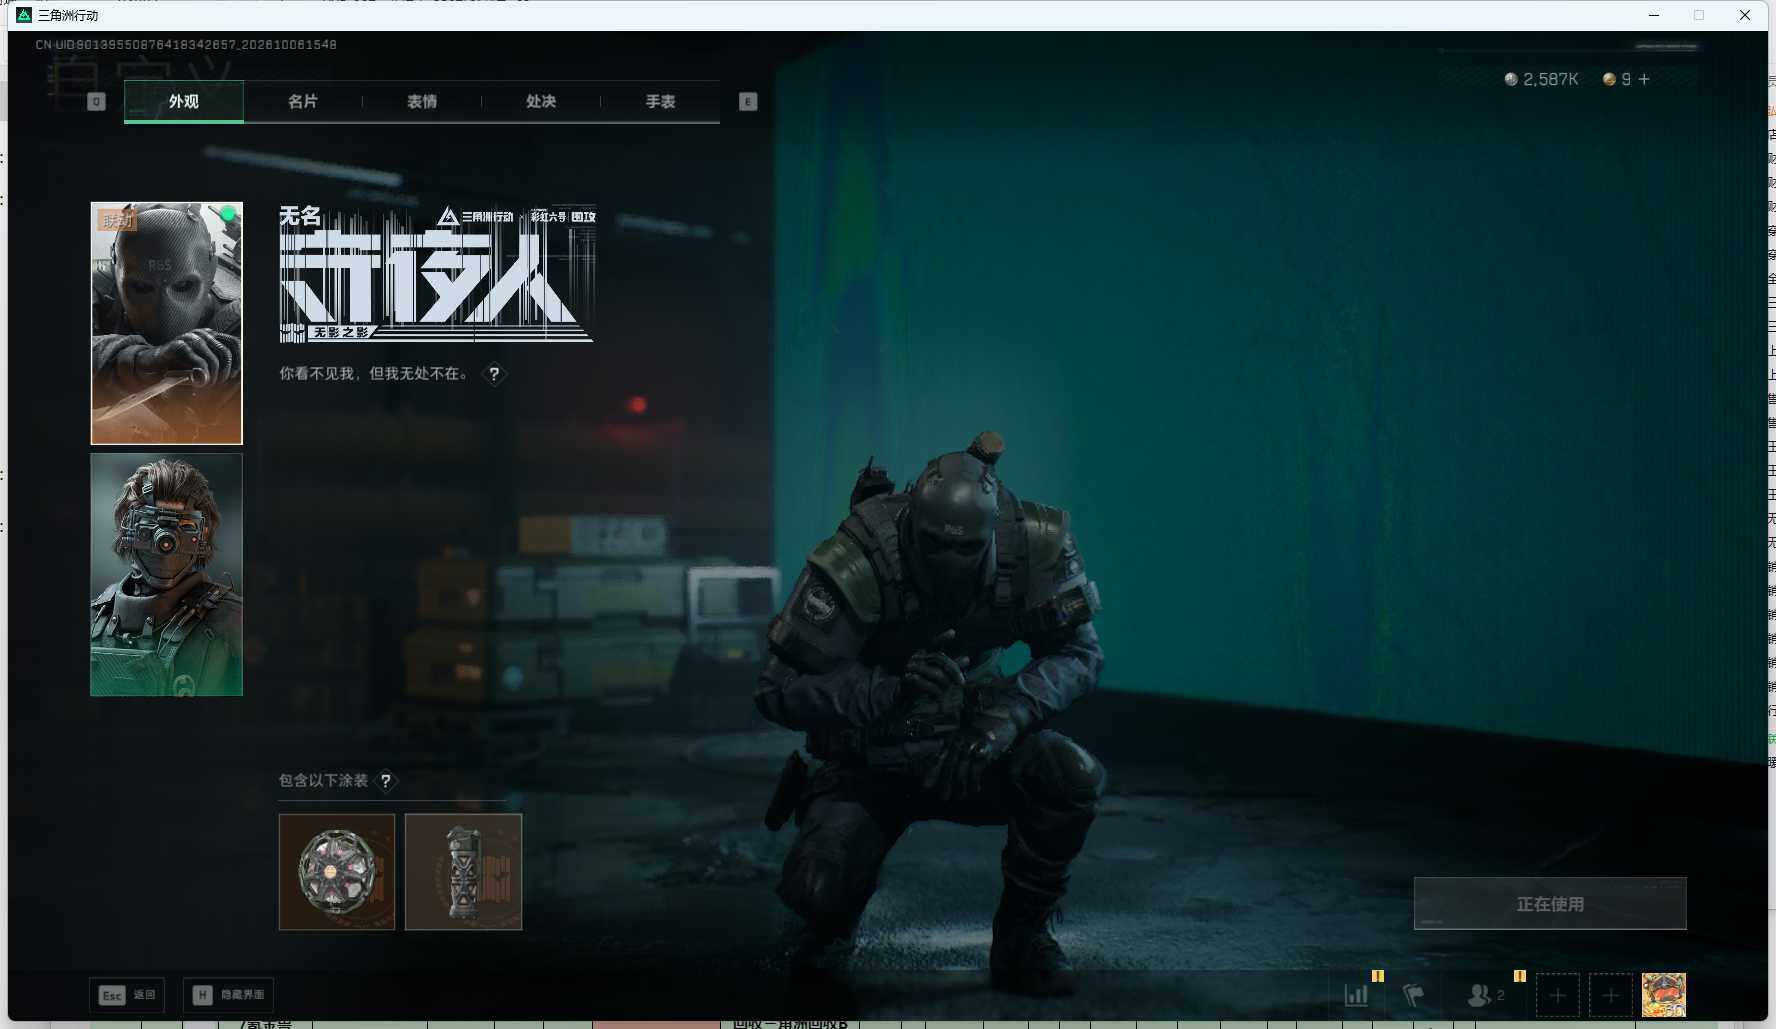Add premium currency with plus icon
Image resolution: width=1776 pixels, height=1029 pixels.
pos(1644,79)
